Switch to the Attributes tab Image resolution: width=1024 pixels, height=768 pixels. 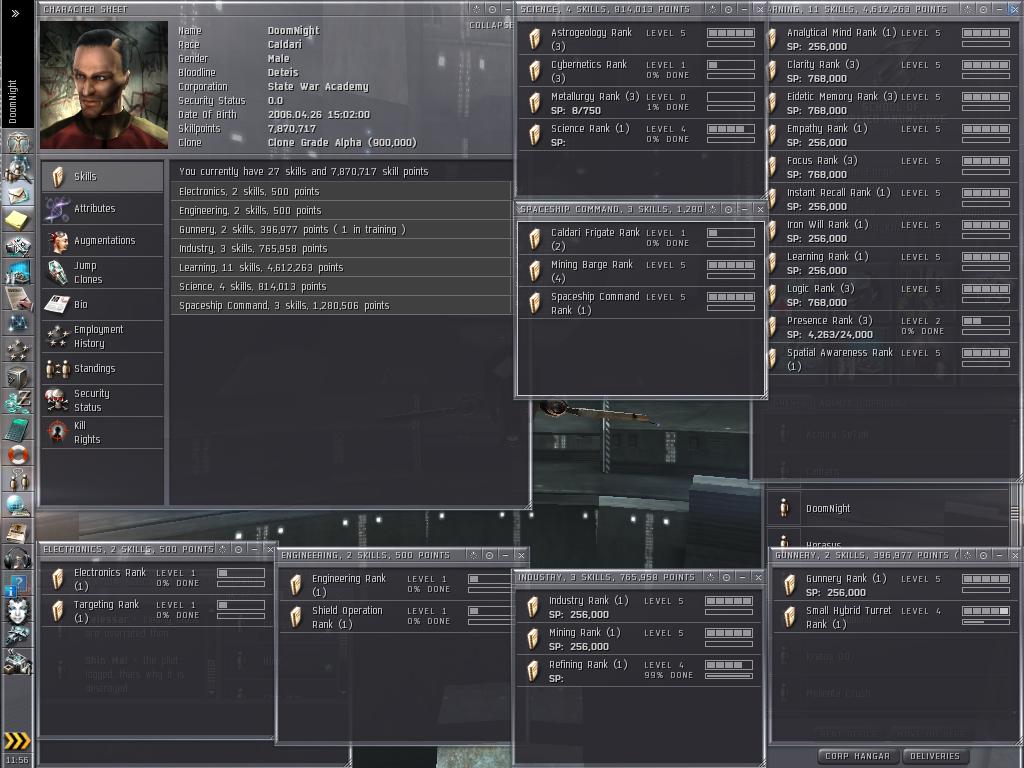pos(103,208)
